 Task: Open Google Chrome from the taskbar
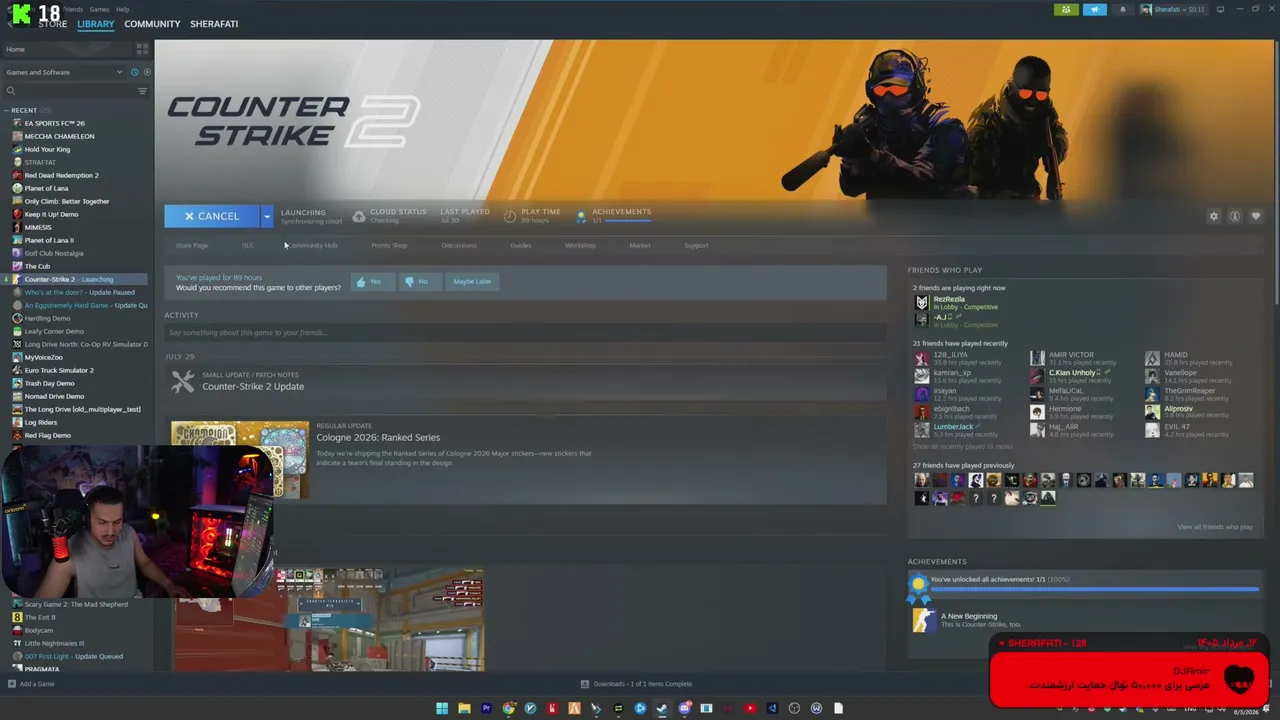(x=509, y=709)
